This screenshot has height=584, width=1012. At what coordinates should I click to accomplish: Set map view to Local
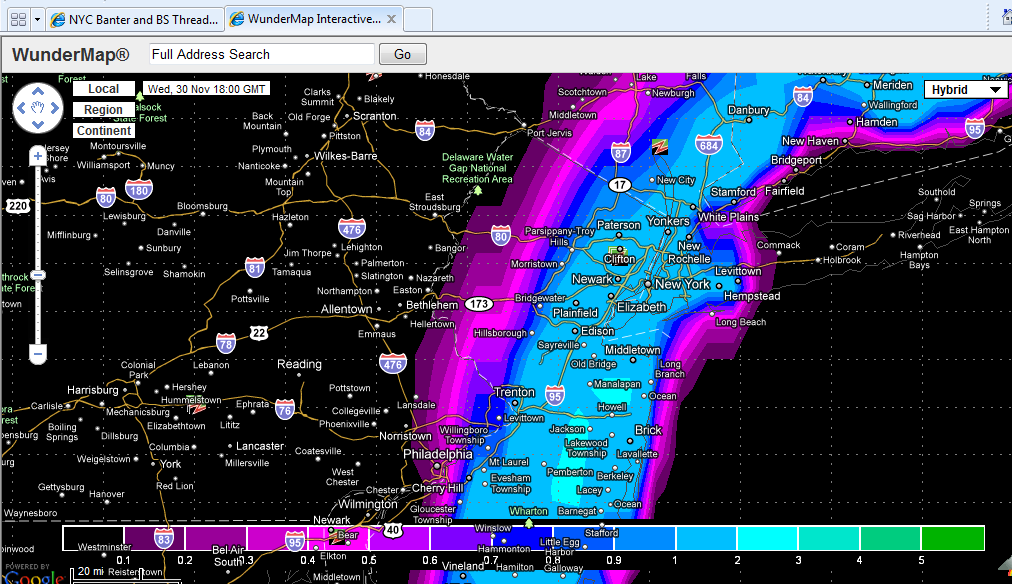click(104, 89)
